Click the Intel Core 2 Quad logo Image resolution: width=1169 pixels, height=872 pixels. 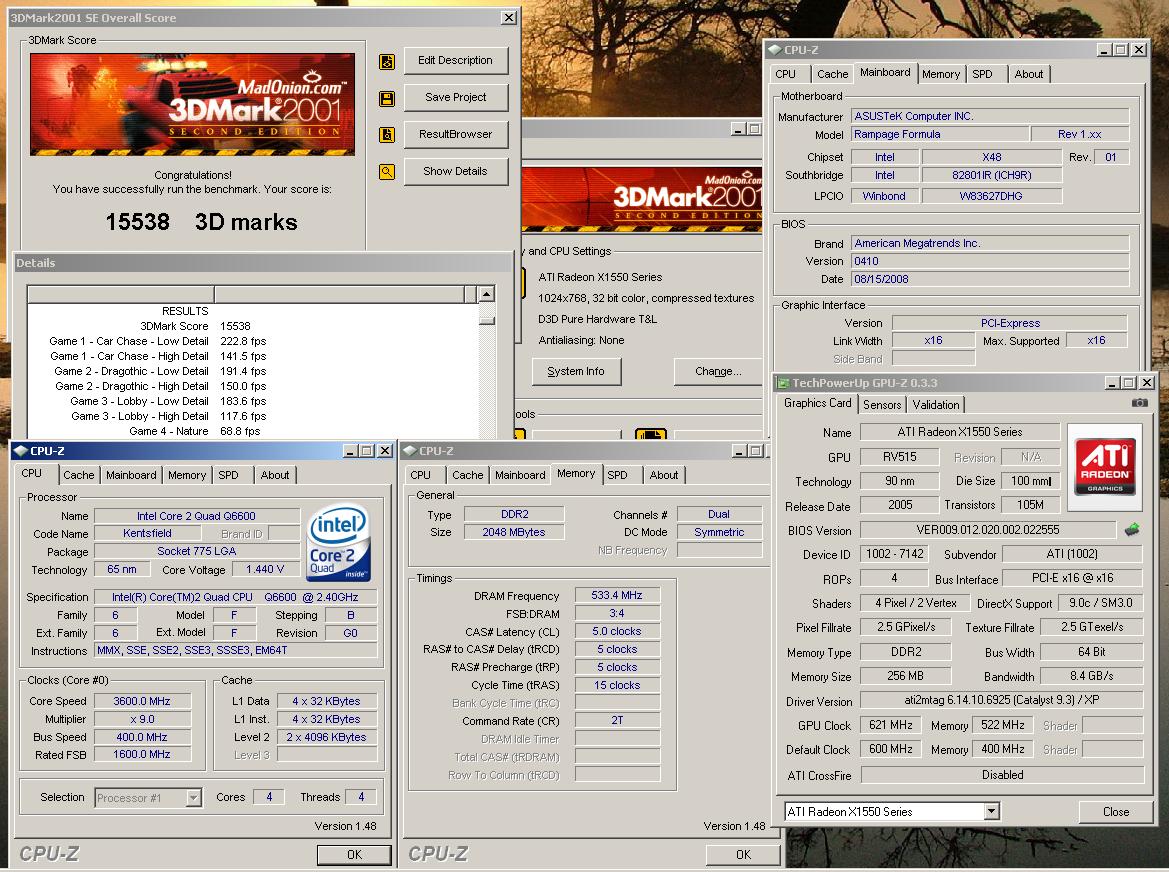338,543
